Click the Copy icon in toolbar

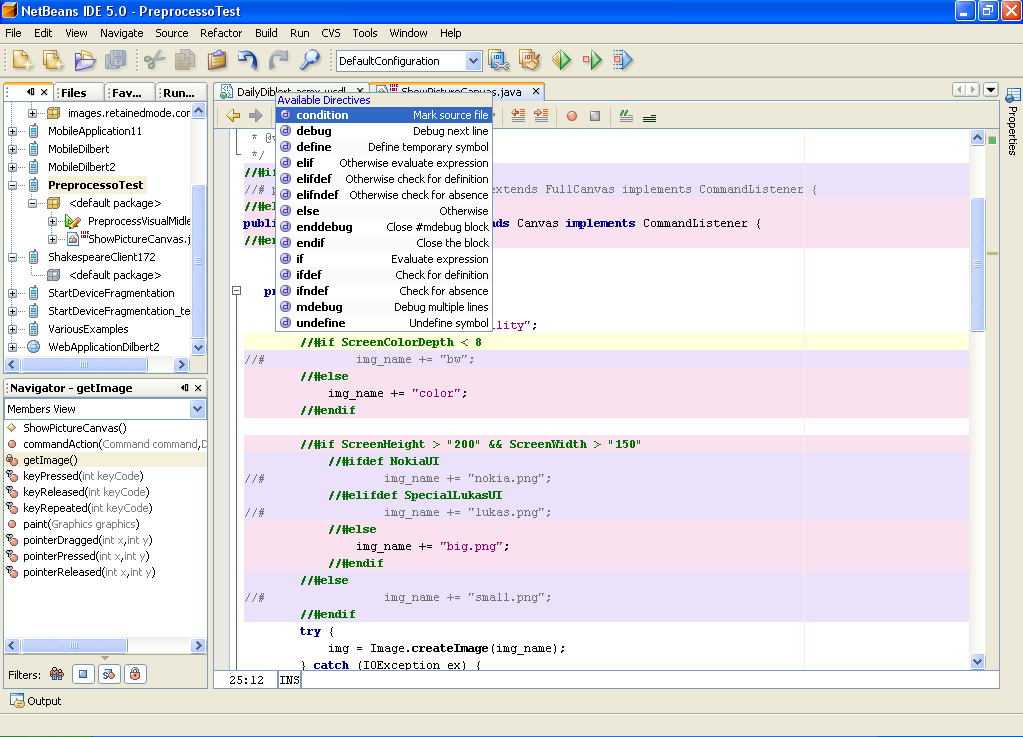click(185, 61)
